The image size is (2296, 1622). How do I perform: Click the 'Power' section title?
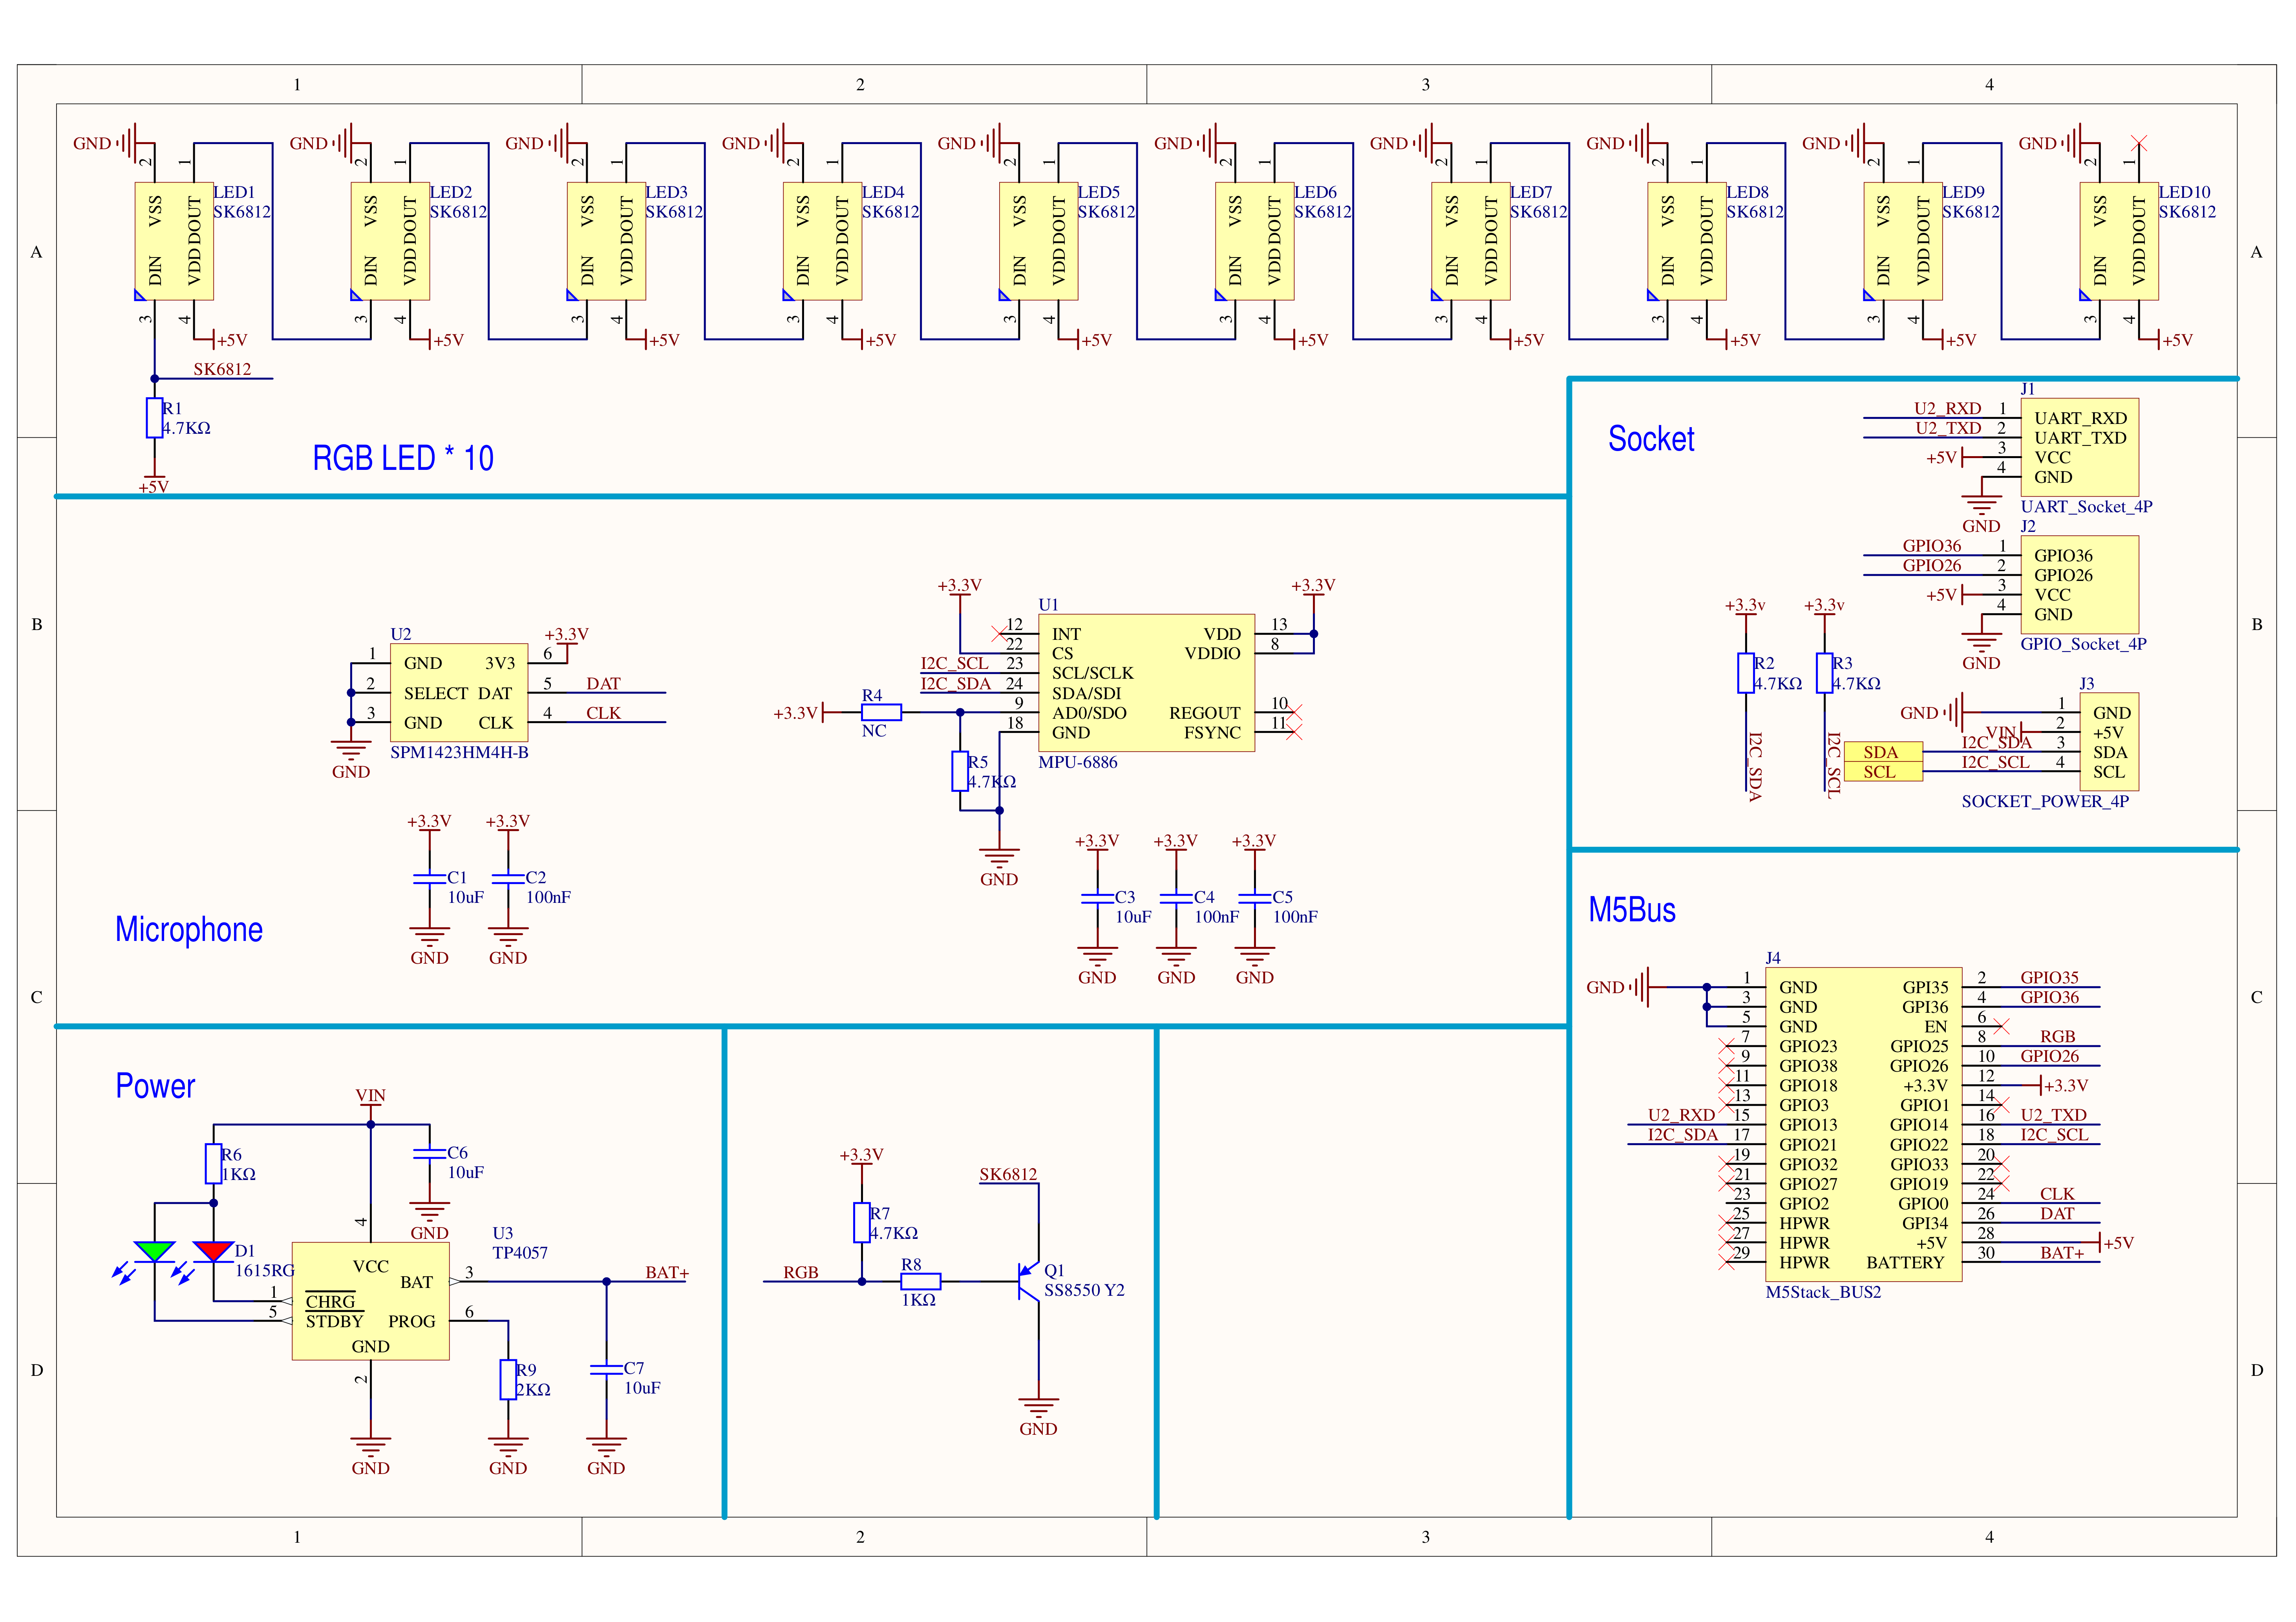click(x=155, y=1086)
